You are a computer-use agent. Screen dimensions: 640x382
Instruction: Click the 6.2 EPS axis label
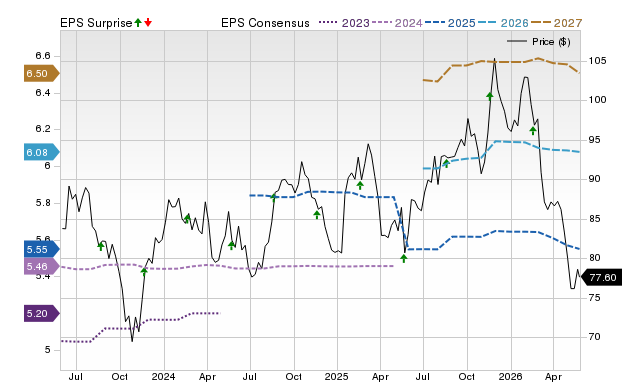click(x=43, y=129)
